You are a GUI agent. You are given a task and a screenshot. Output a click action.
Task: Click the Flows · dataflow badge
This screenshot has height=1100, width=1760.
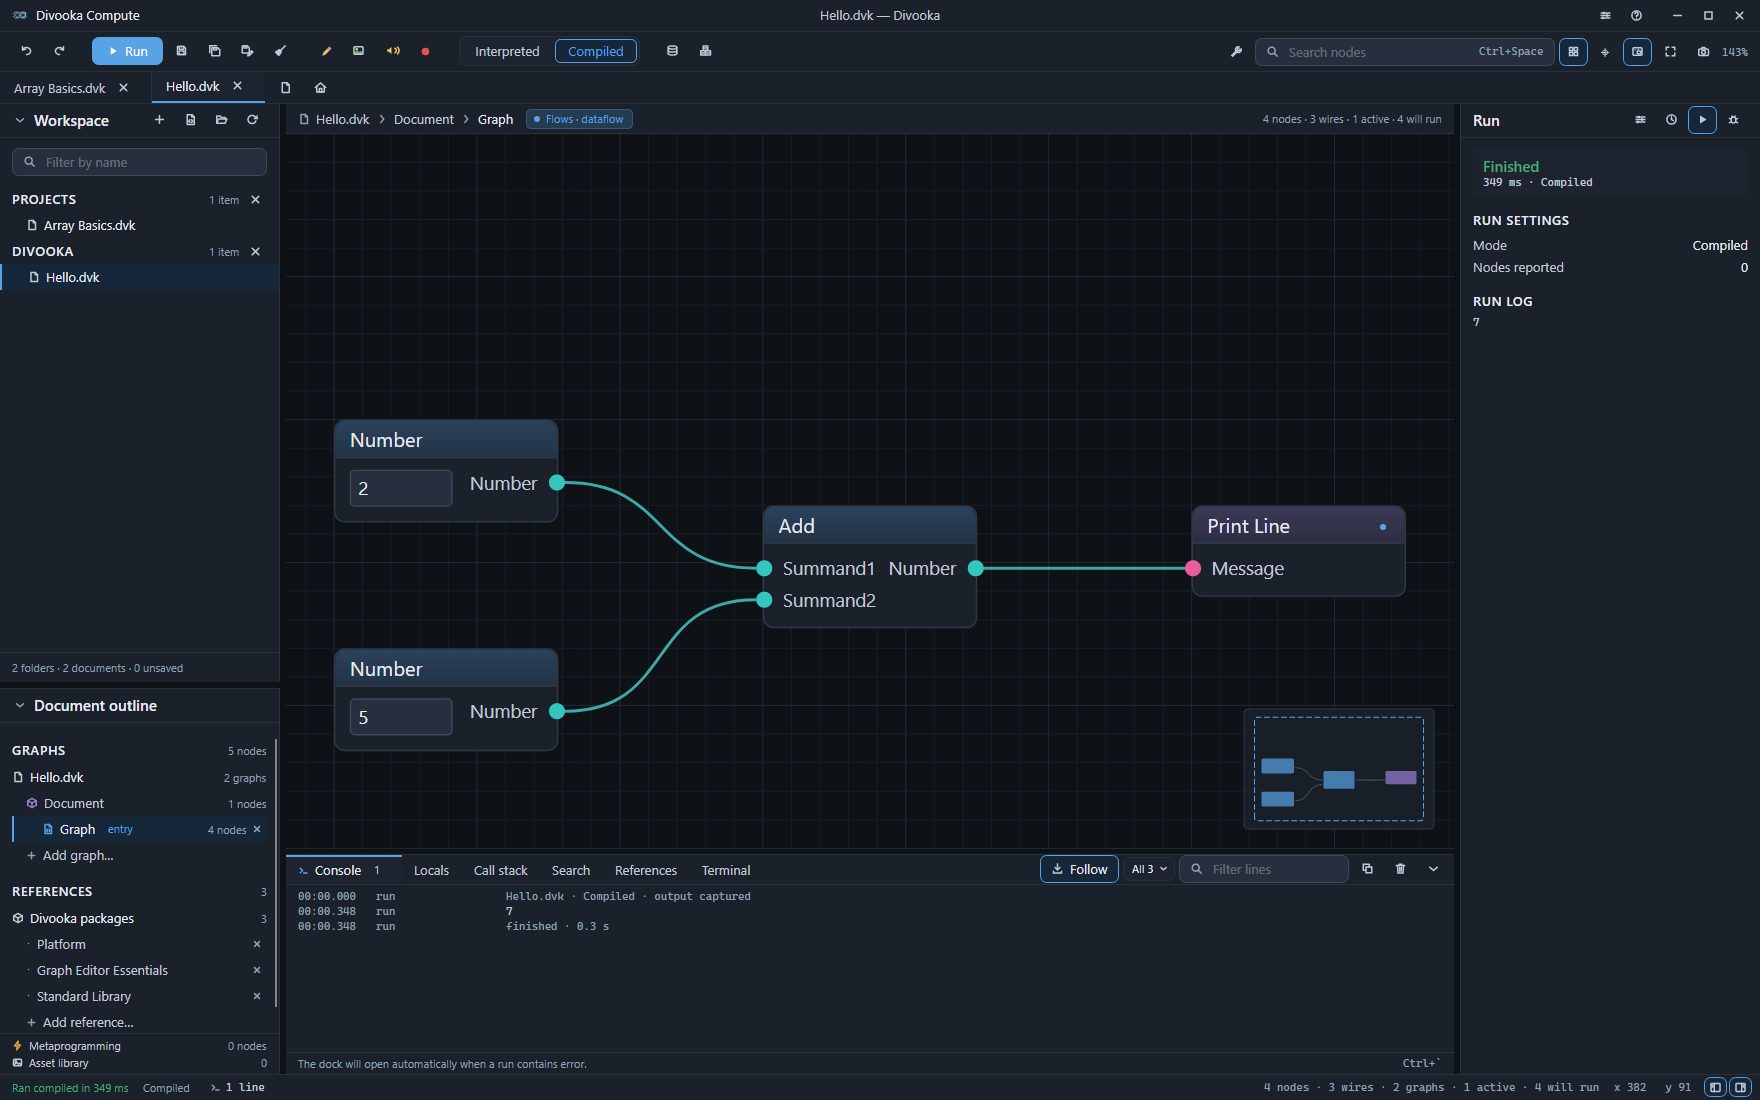pos(579,119)
